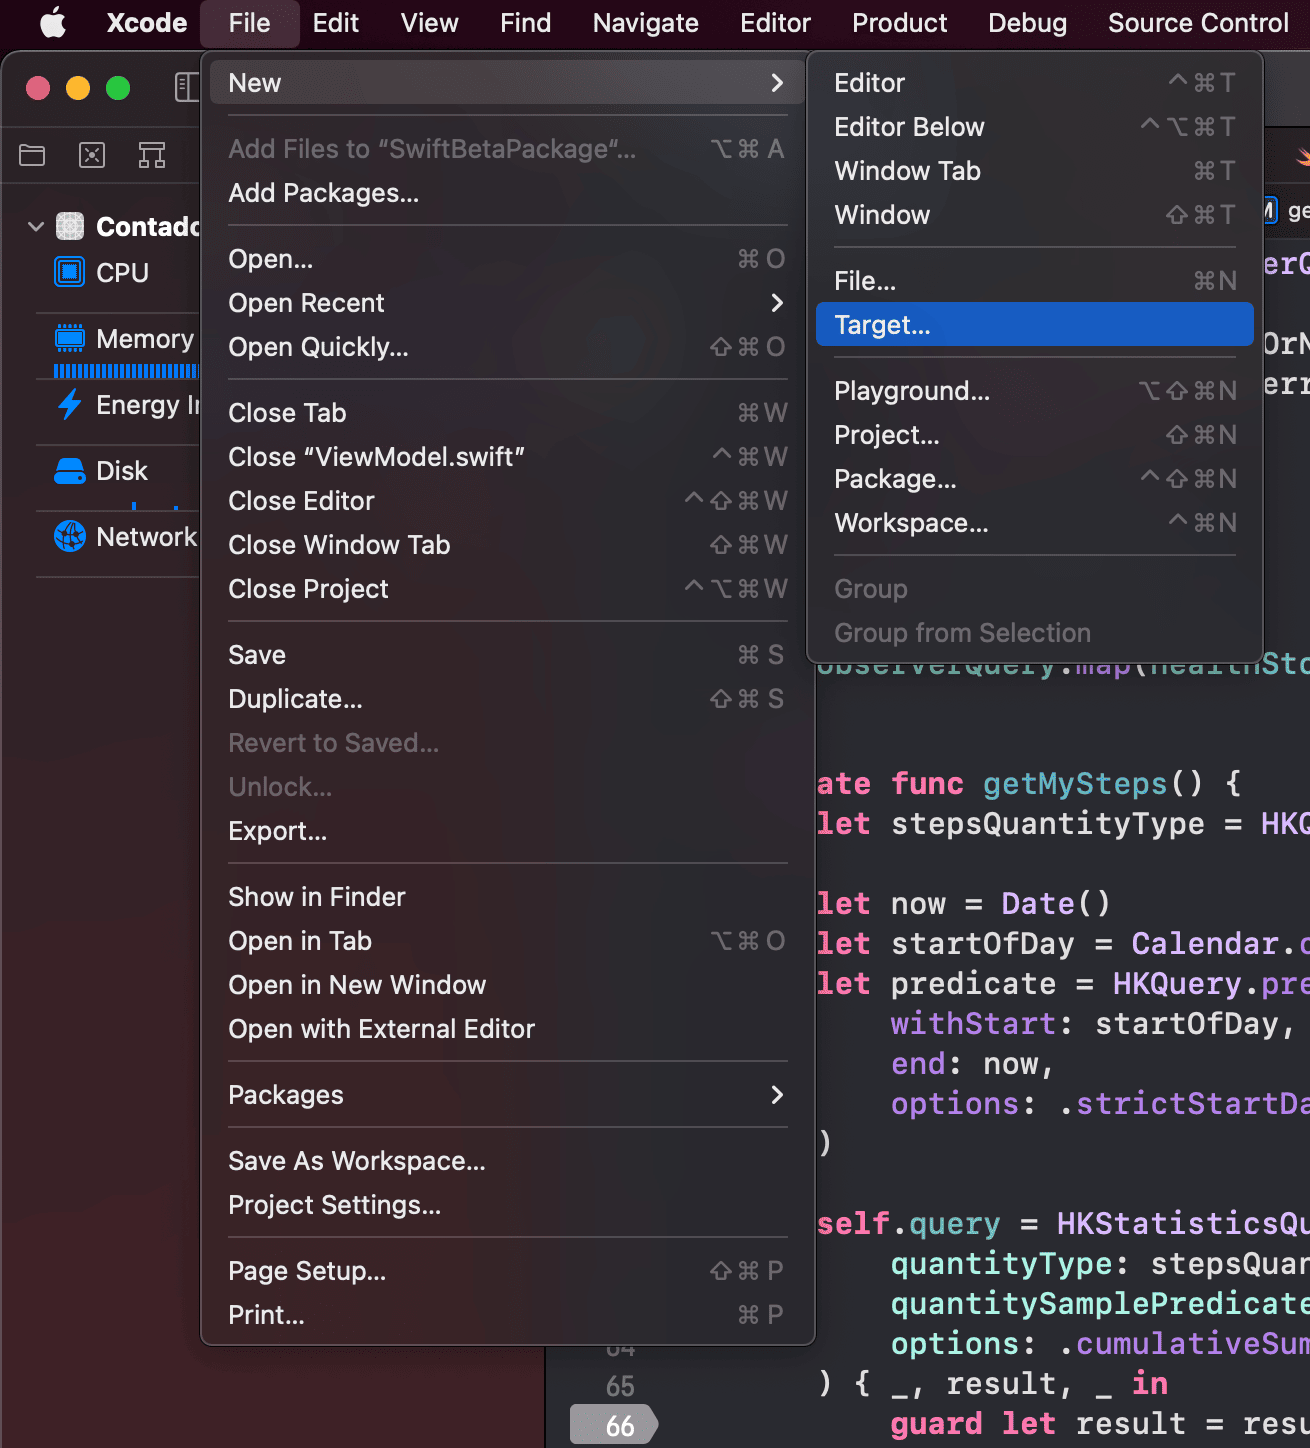The height and width of the screenshot is (1448, 1310).
Task: Click the getMySteps function name in editor
Action: click(x=1075, y=783)
